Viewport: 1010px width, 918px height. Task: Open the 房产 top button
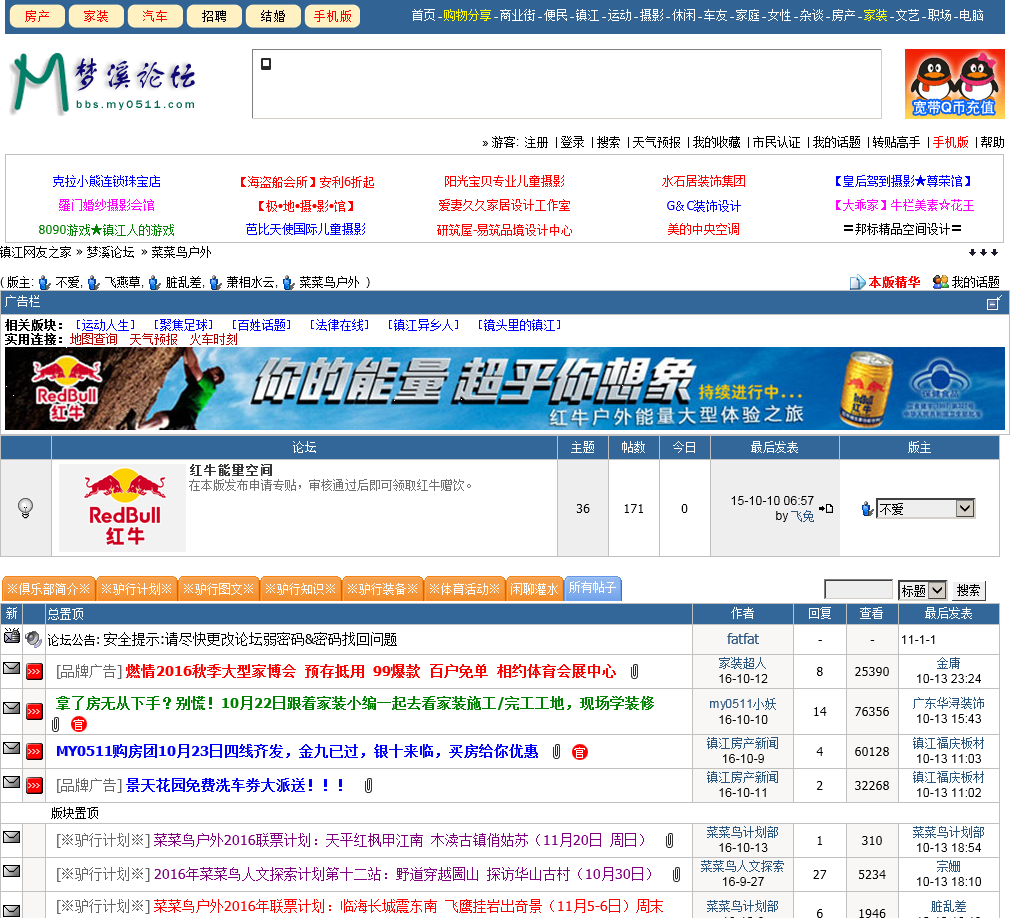coord(37,16)
